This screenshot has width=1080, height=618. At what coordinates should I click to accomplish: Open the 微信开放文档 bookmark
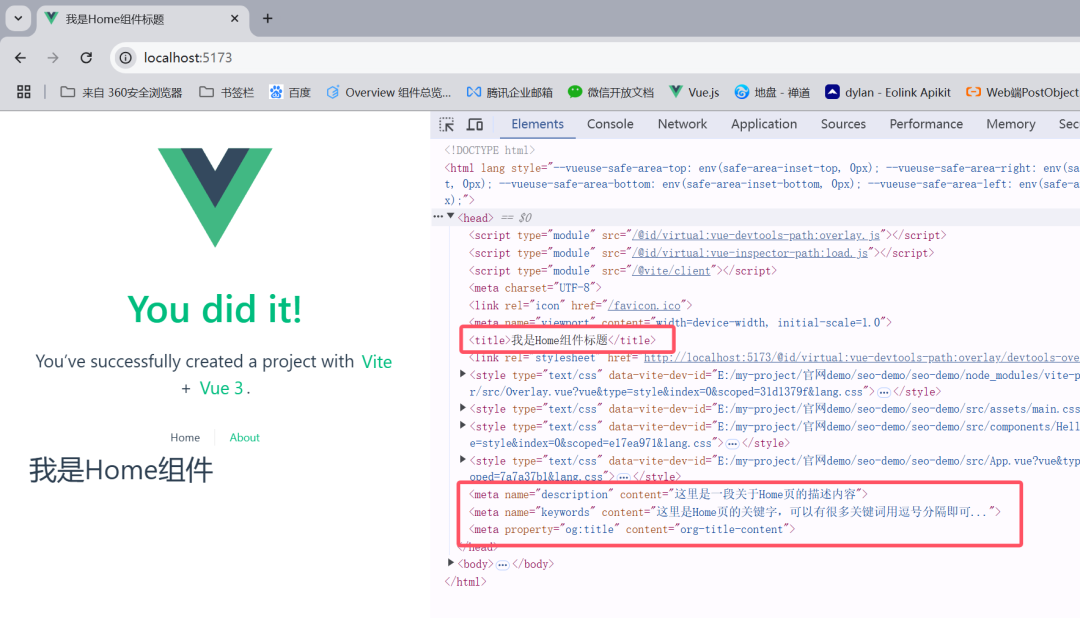coord(622,92)
